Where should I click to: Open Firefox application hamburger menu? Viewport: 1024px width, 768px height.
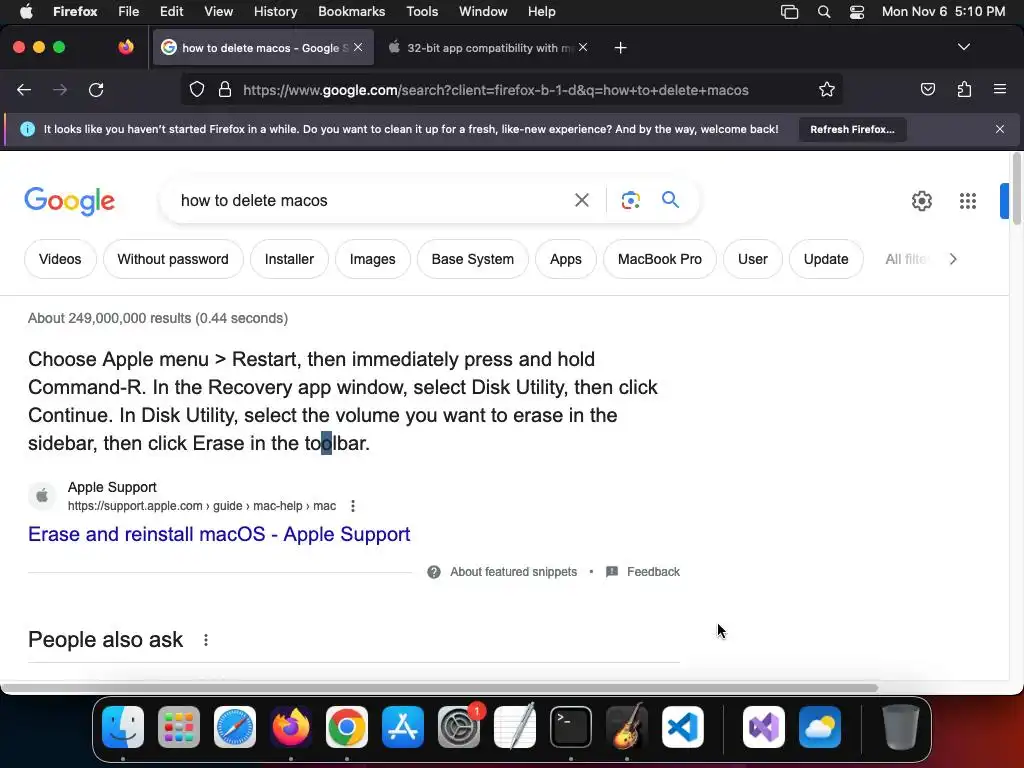(1000, 90)
